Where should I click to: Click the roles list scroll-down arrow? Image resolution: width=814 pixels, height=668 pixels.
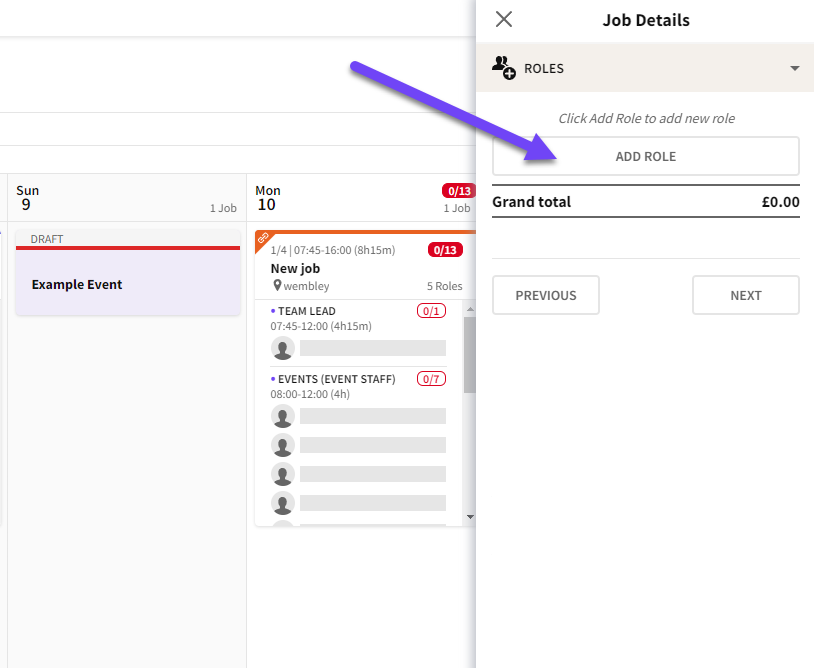pos(470,516)
